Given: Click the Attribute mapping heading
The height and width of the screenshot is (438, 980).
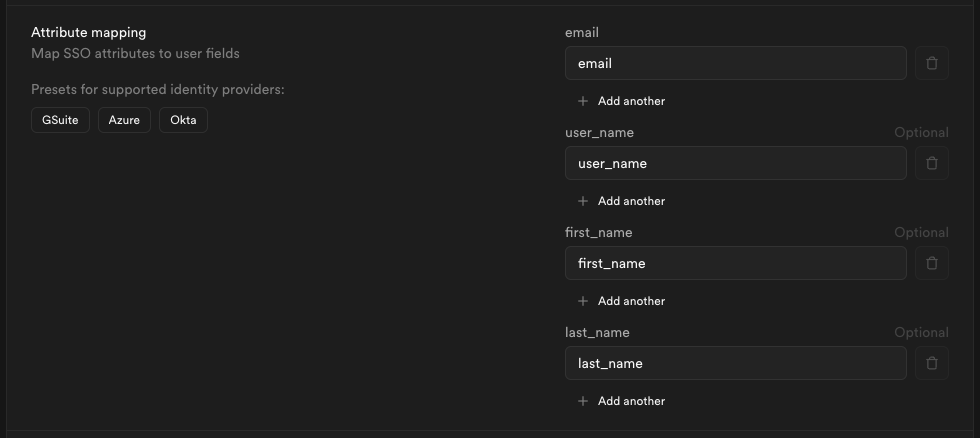Looking at the screenshot, I should [x=89, y=33].
